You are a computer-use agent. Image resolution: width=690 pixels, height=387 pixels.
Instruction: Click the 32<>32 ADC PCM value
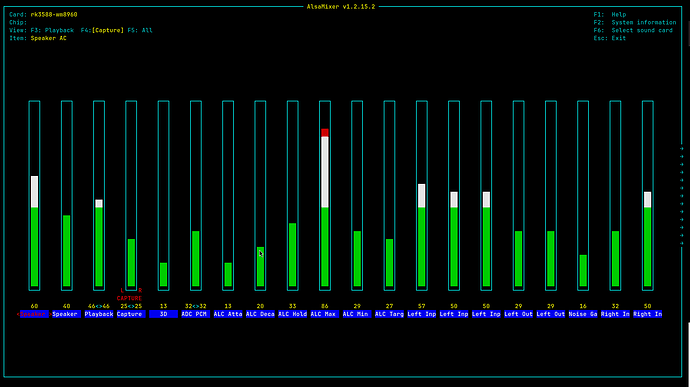click(x=196, y=306)
